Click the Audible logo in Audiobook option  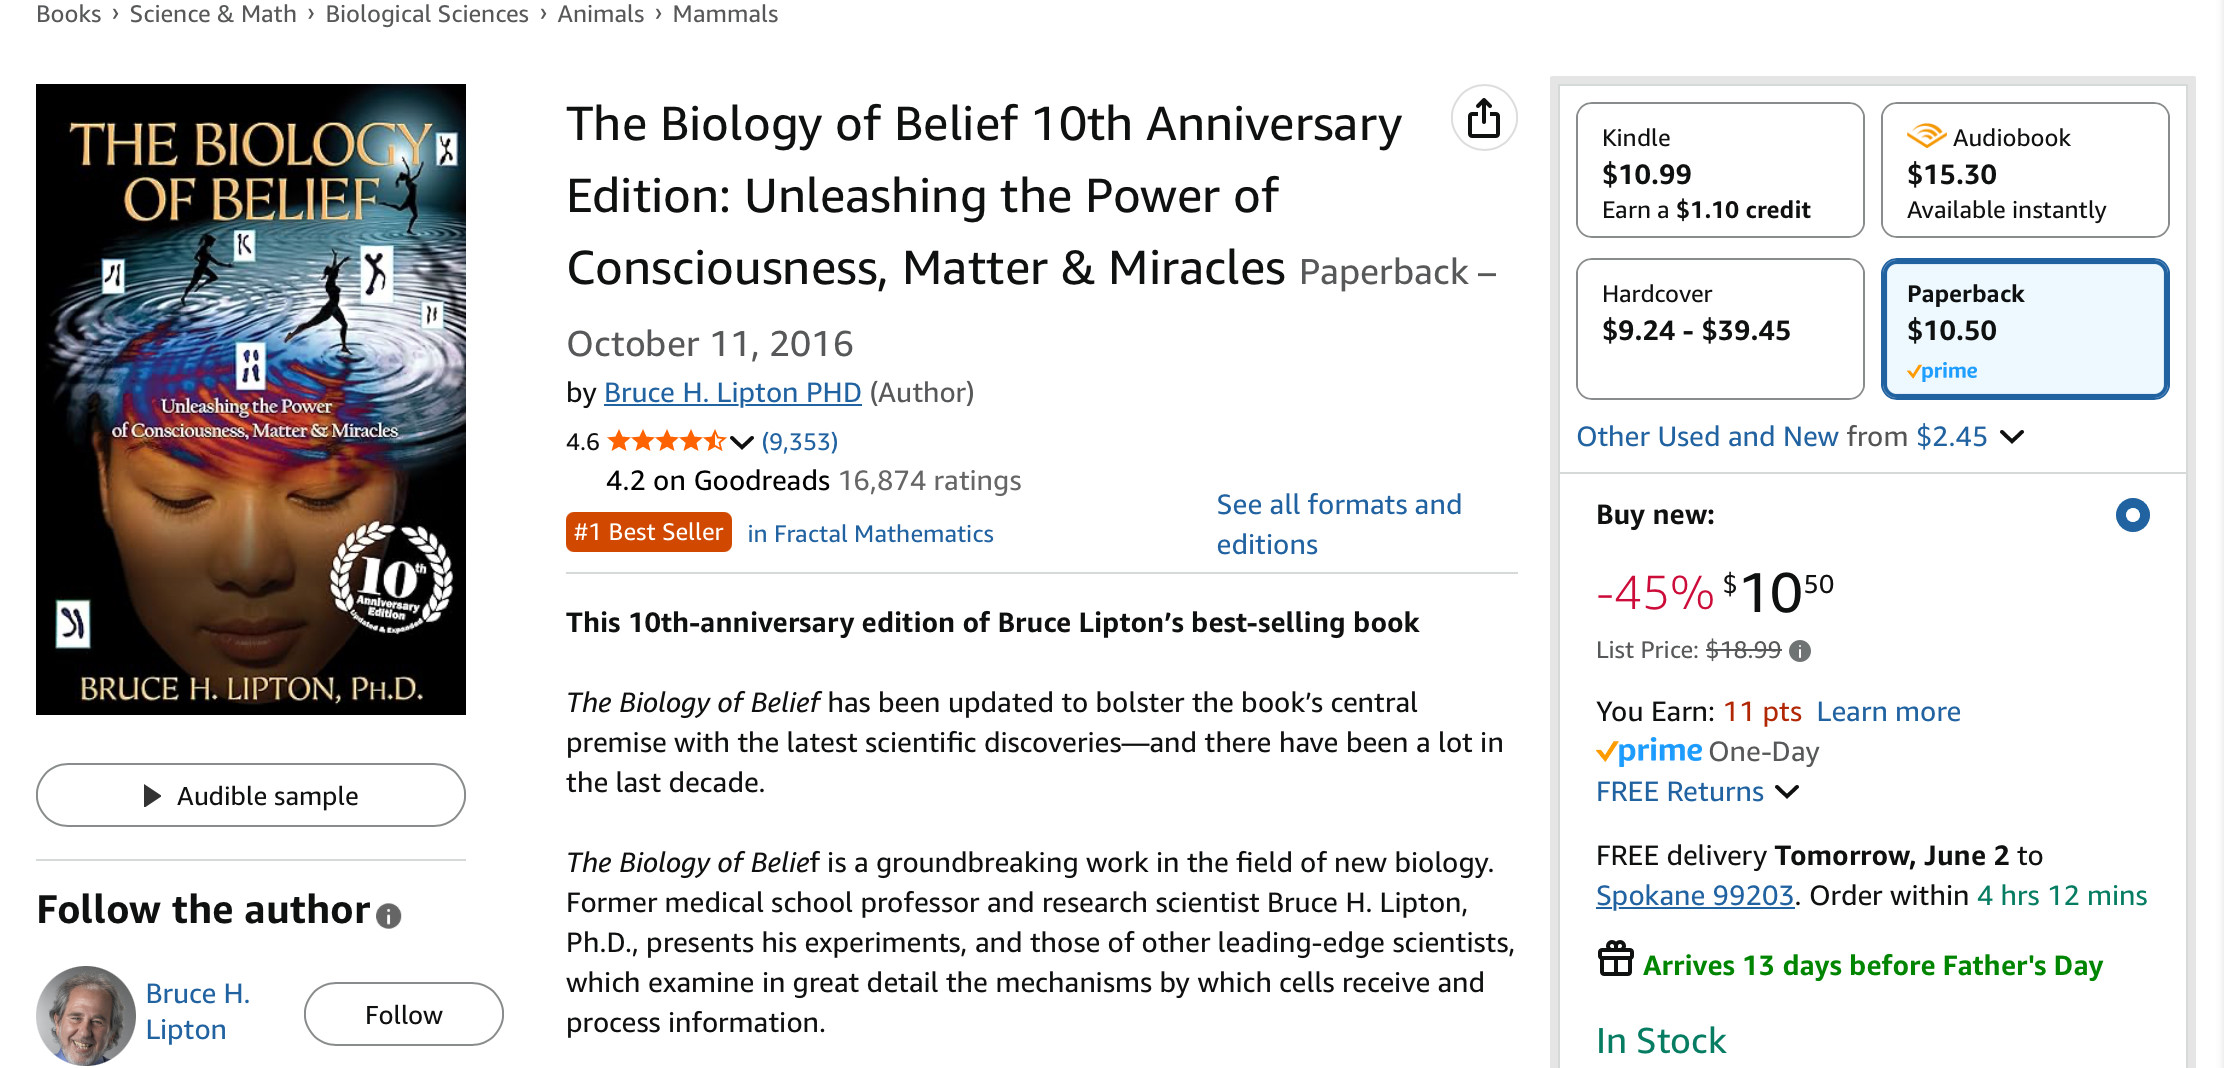[x=1925, y=136]
